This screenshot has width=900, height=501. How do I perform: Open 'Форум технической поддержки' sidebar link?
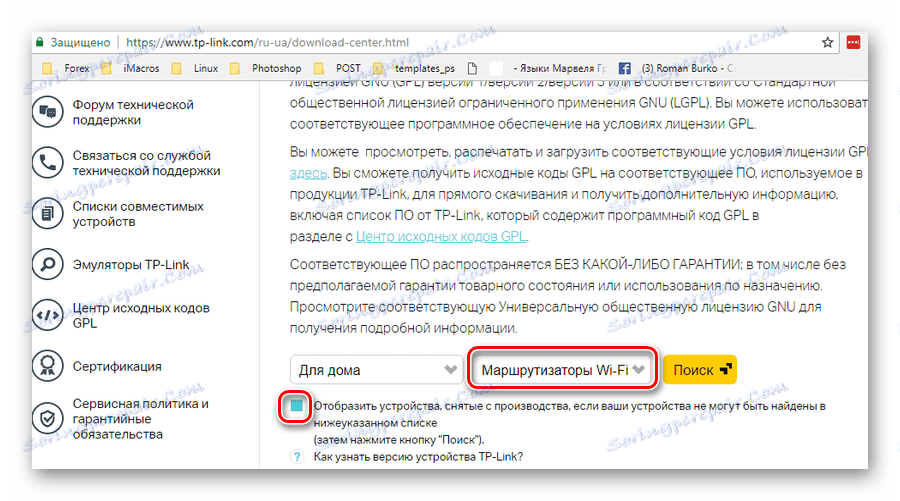click(133, 112)
